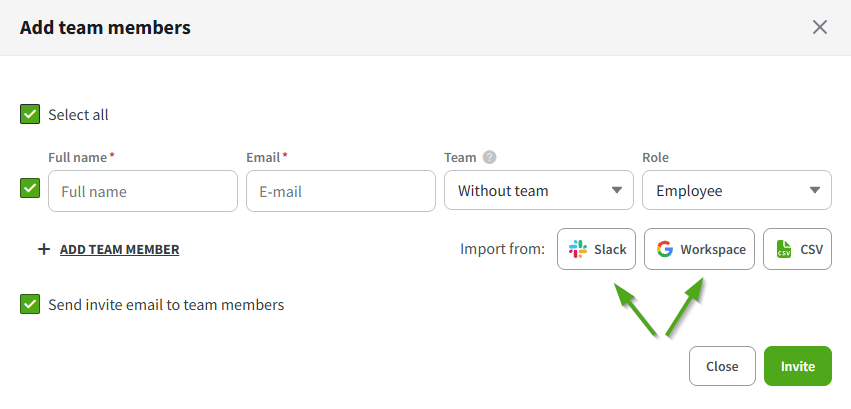Import members from Slack
851x409 pixels.
(597, 249)
